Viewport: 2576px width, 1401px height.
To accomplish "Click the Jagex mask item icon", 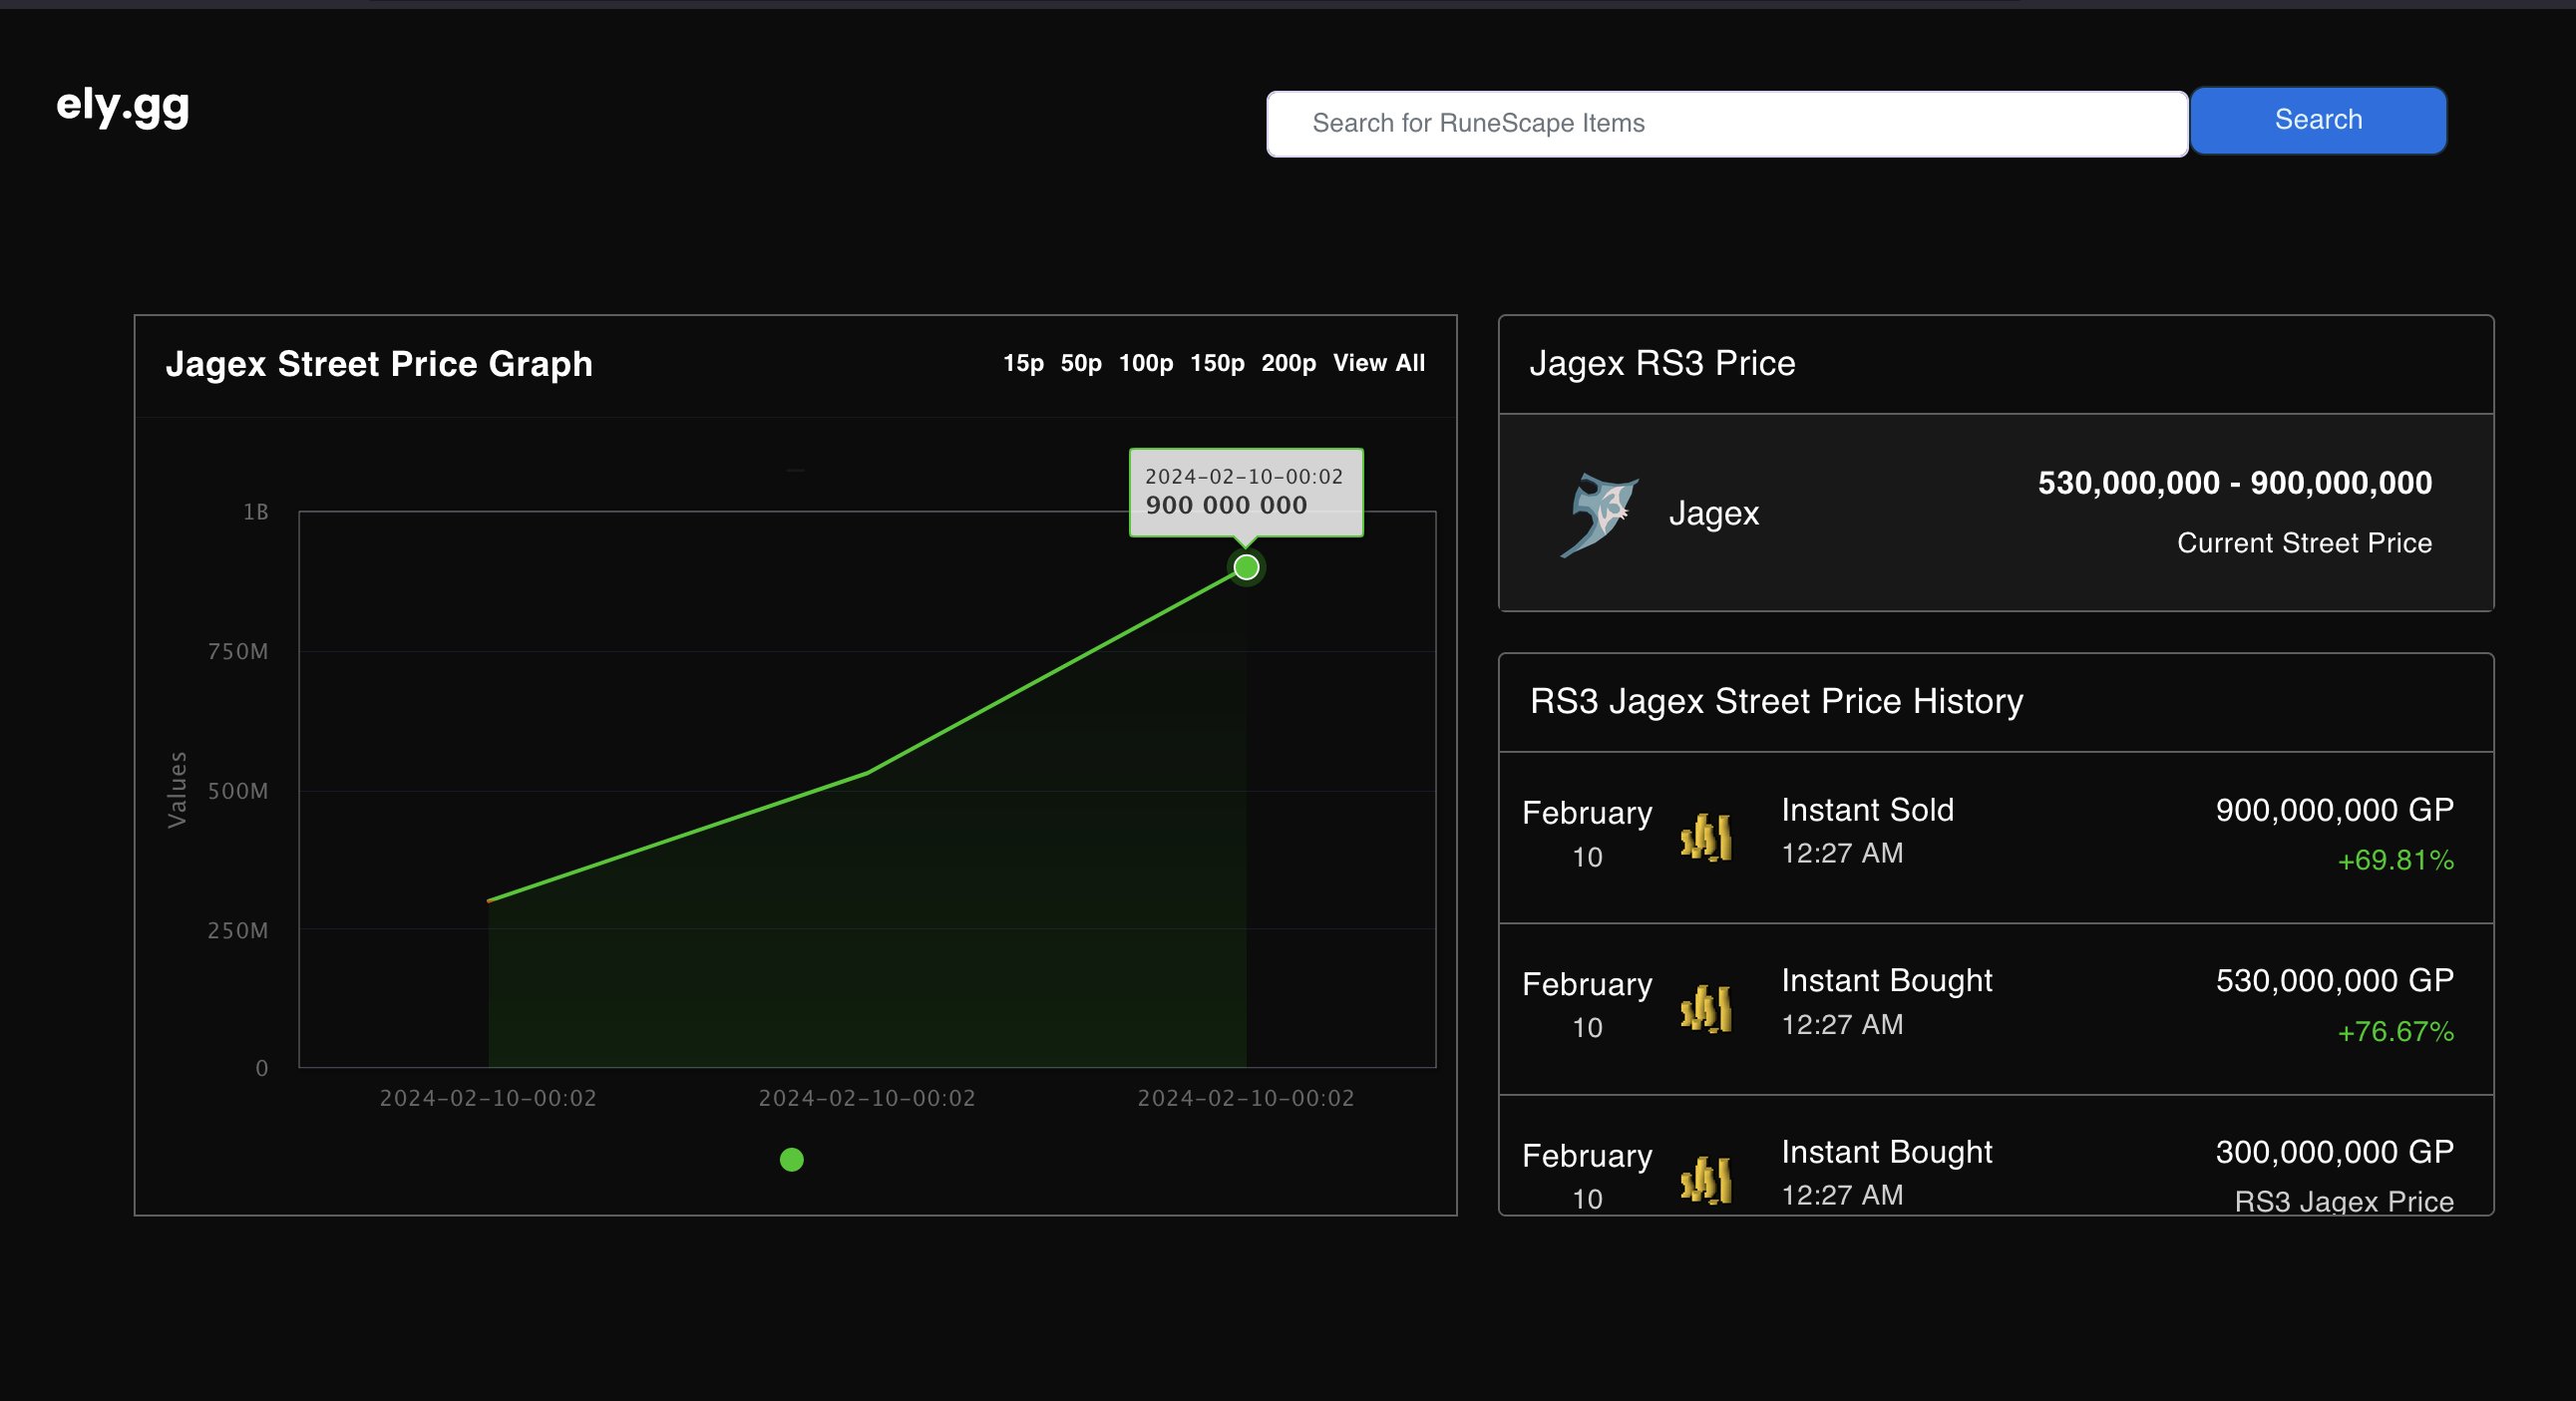I will 1599,514.
